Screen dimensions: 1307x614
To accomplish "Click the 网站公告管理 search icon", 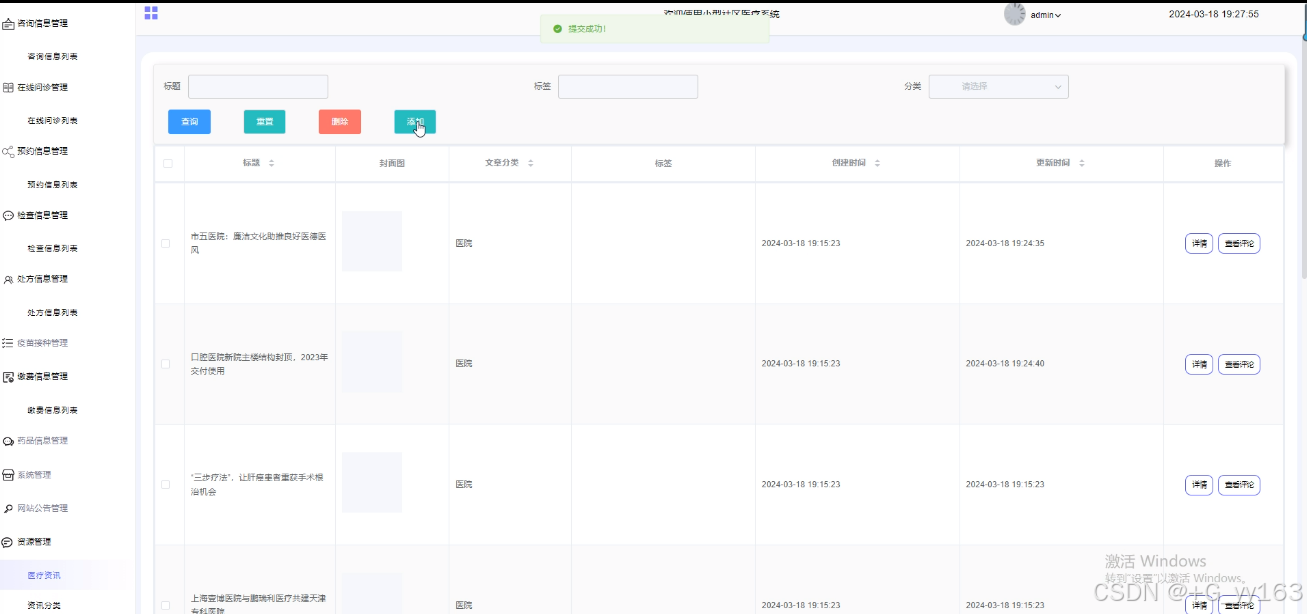I will point(8,508).
